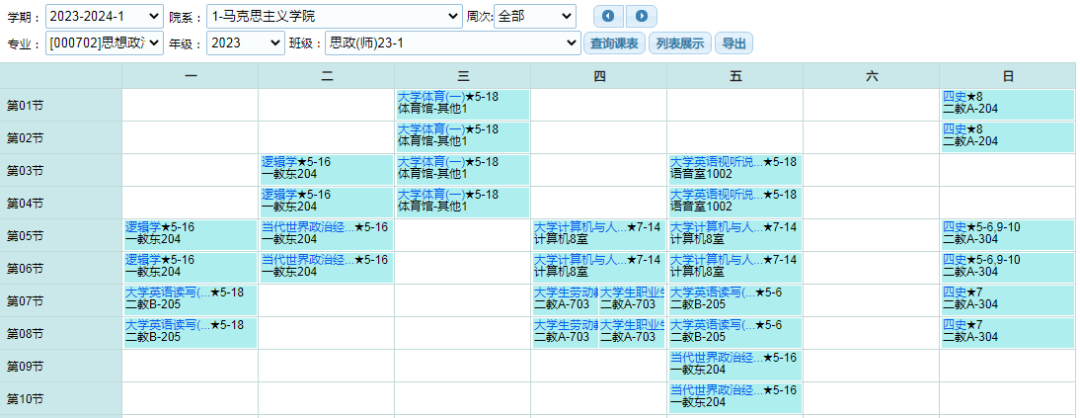This screenshot has width=1080, height=418.
Task: Open the 班级 class dropdown
Action: [x=453, y=43]
